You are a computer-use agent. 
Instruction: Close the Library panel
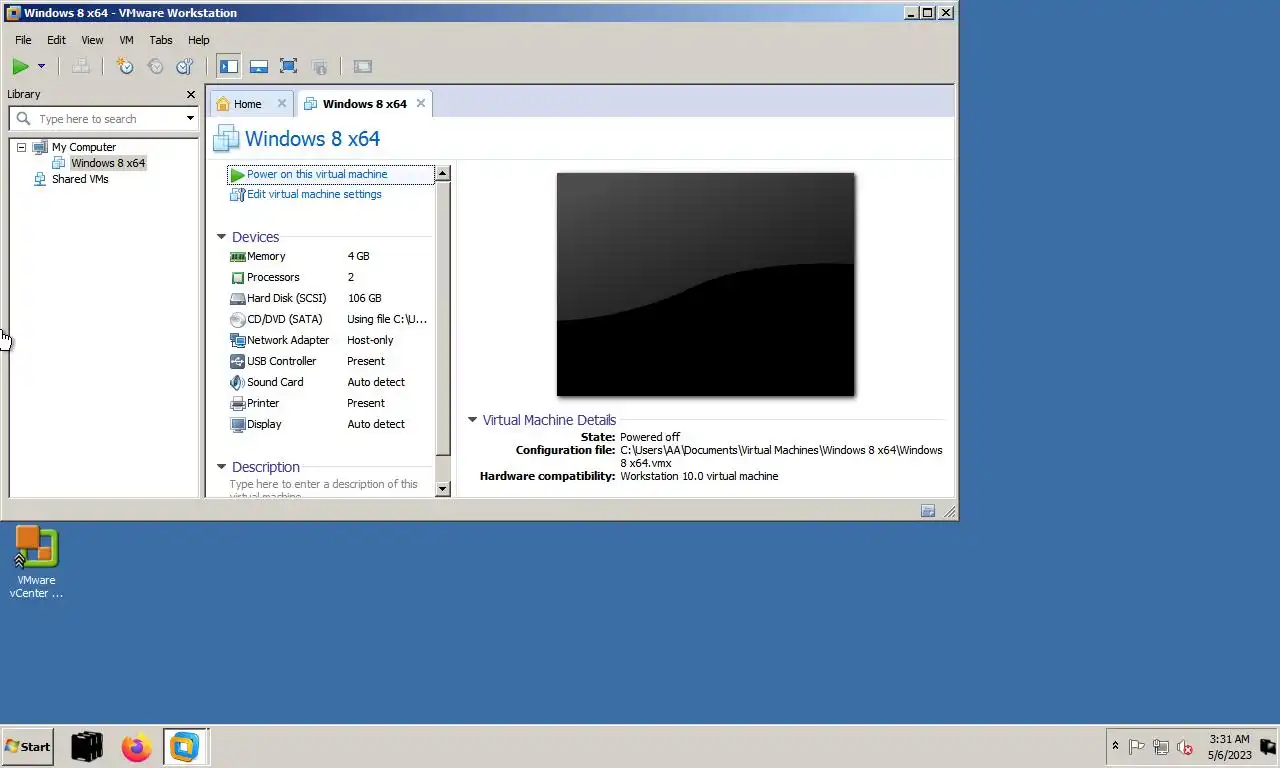[x=191, y=94]
